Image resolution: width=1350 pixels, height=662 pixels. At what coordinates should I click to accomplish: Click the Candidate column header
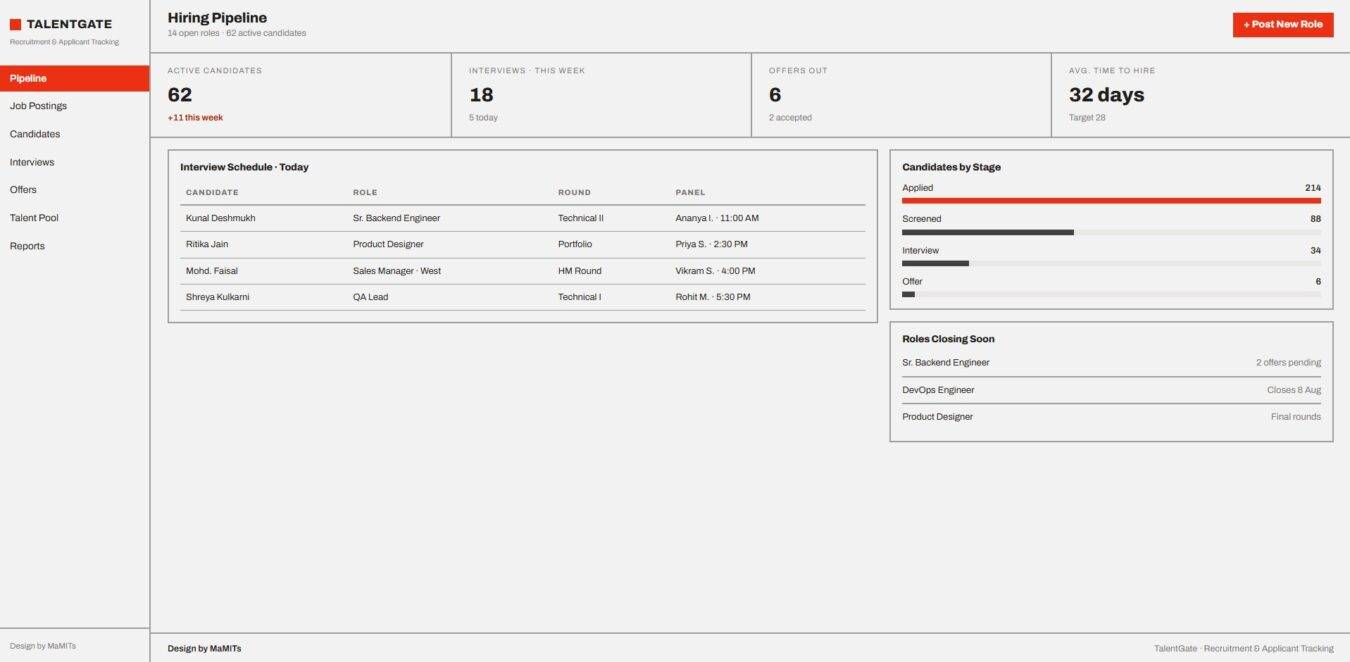pyautogui.click(x=212, y=192)
